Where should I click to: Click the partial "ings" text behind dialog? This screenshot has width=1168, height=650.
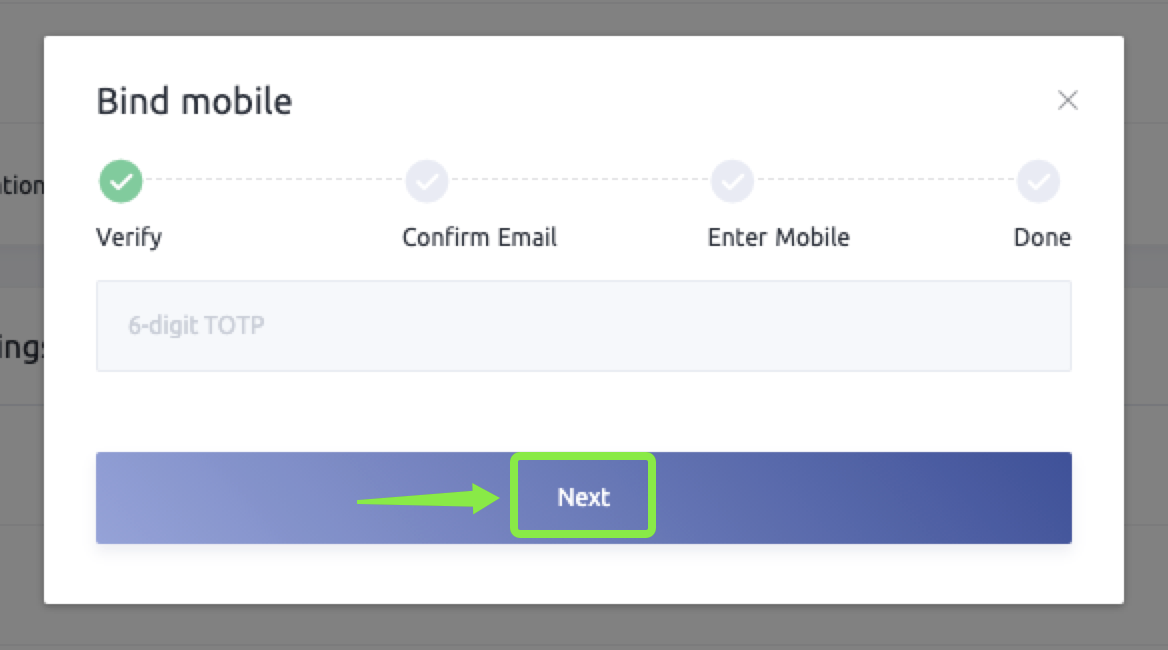point(20,352)
